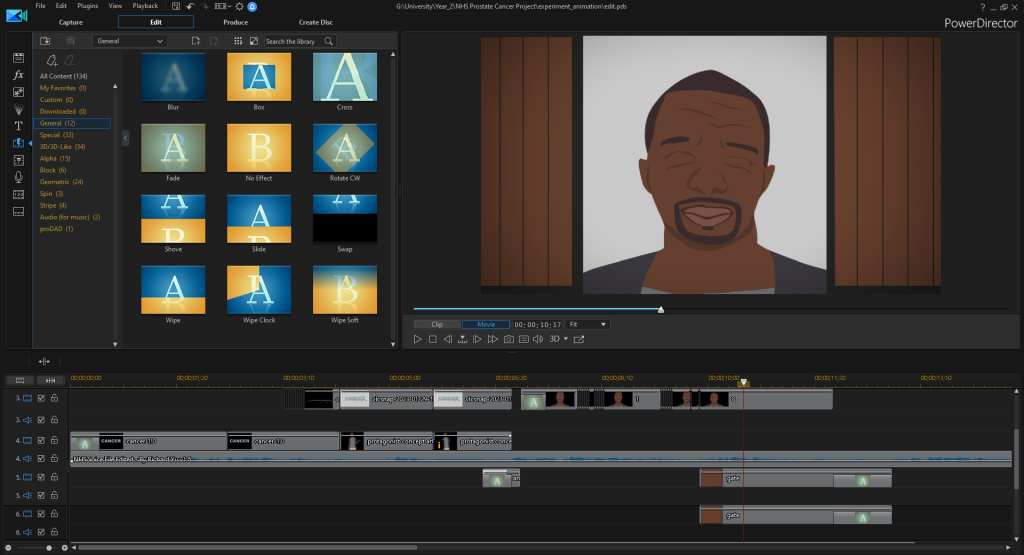Switch to the Produce tab
This screenshot has width=1024, height=555.
[236, 22]
